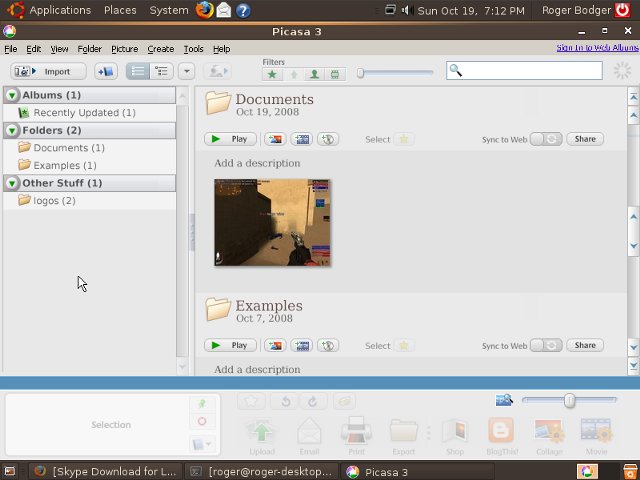Click the Export icon in bottom tray
Viewport: 640px width, 480px height.
pyautogui.click(x=404, y=438)
